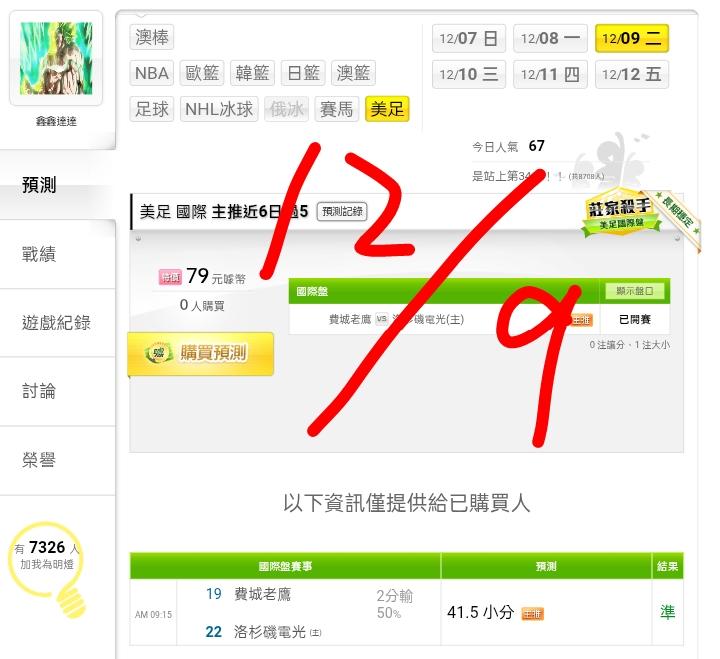The width and height of the screenshot is (720, 659).
Task: Select the NBA sport tab
Action: pos(152,73)
